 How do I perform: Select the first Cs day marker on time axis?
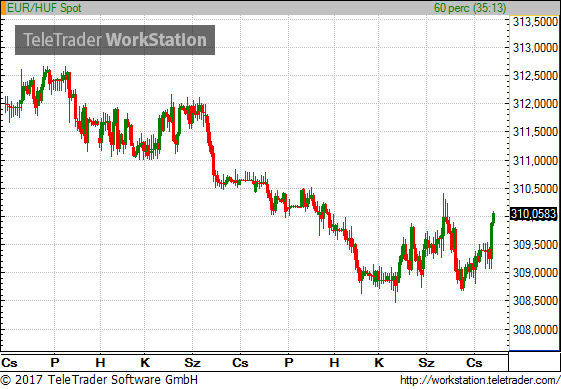(9, 363)
